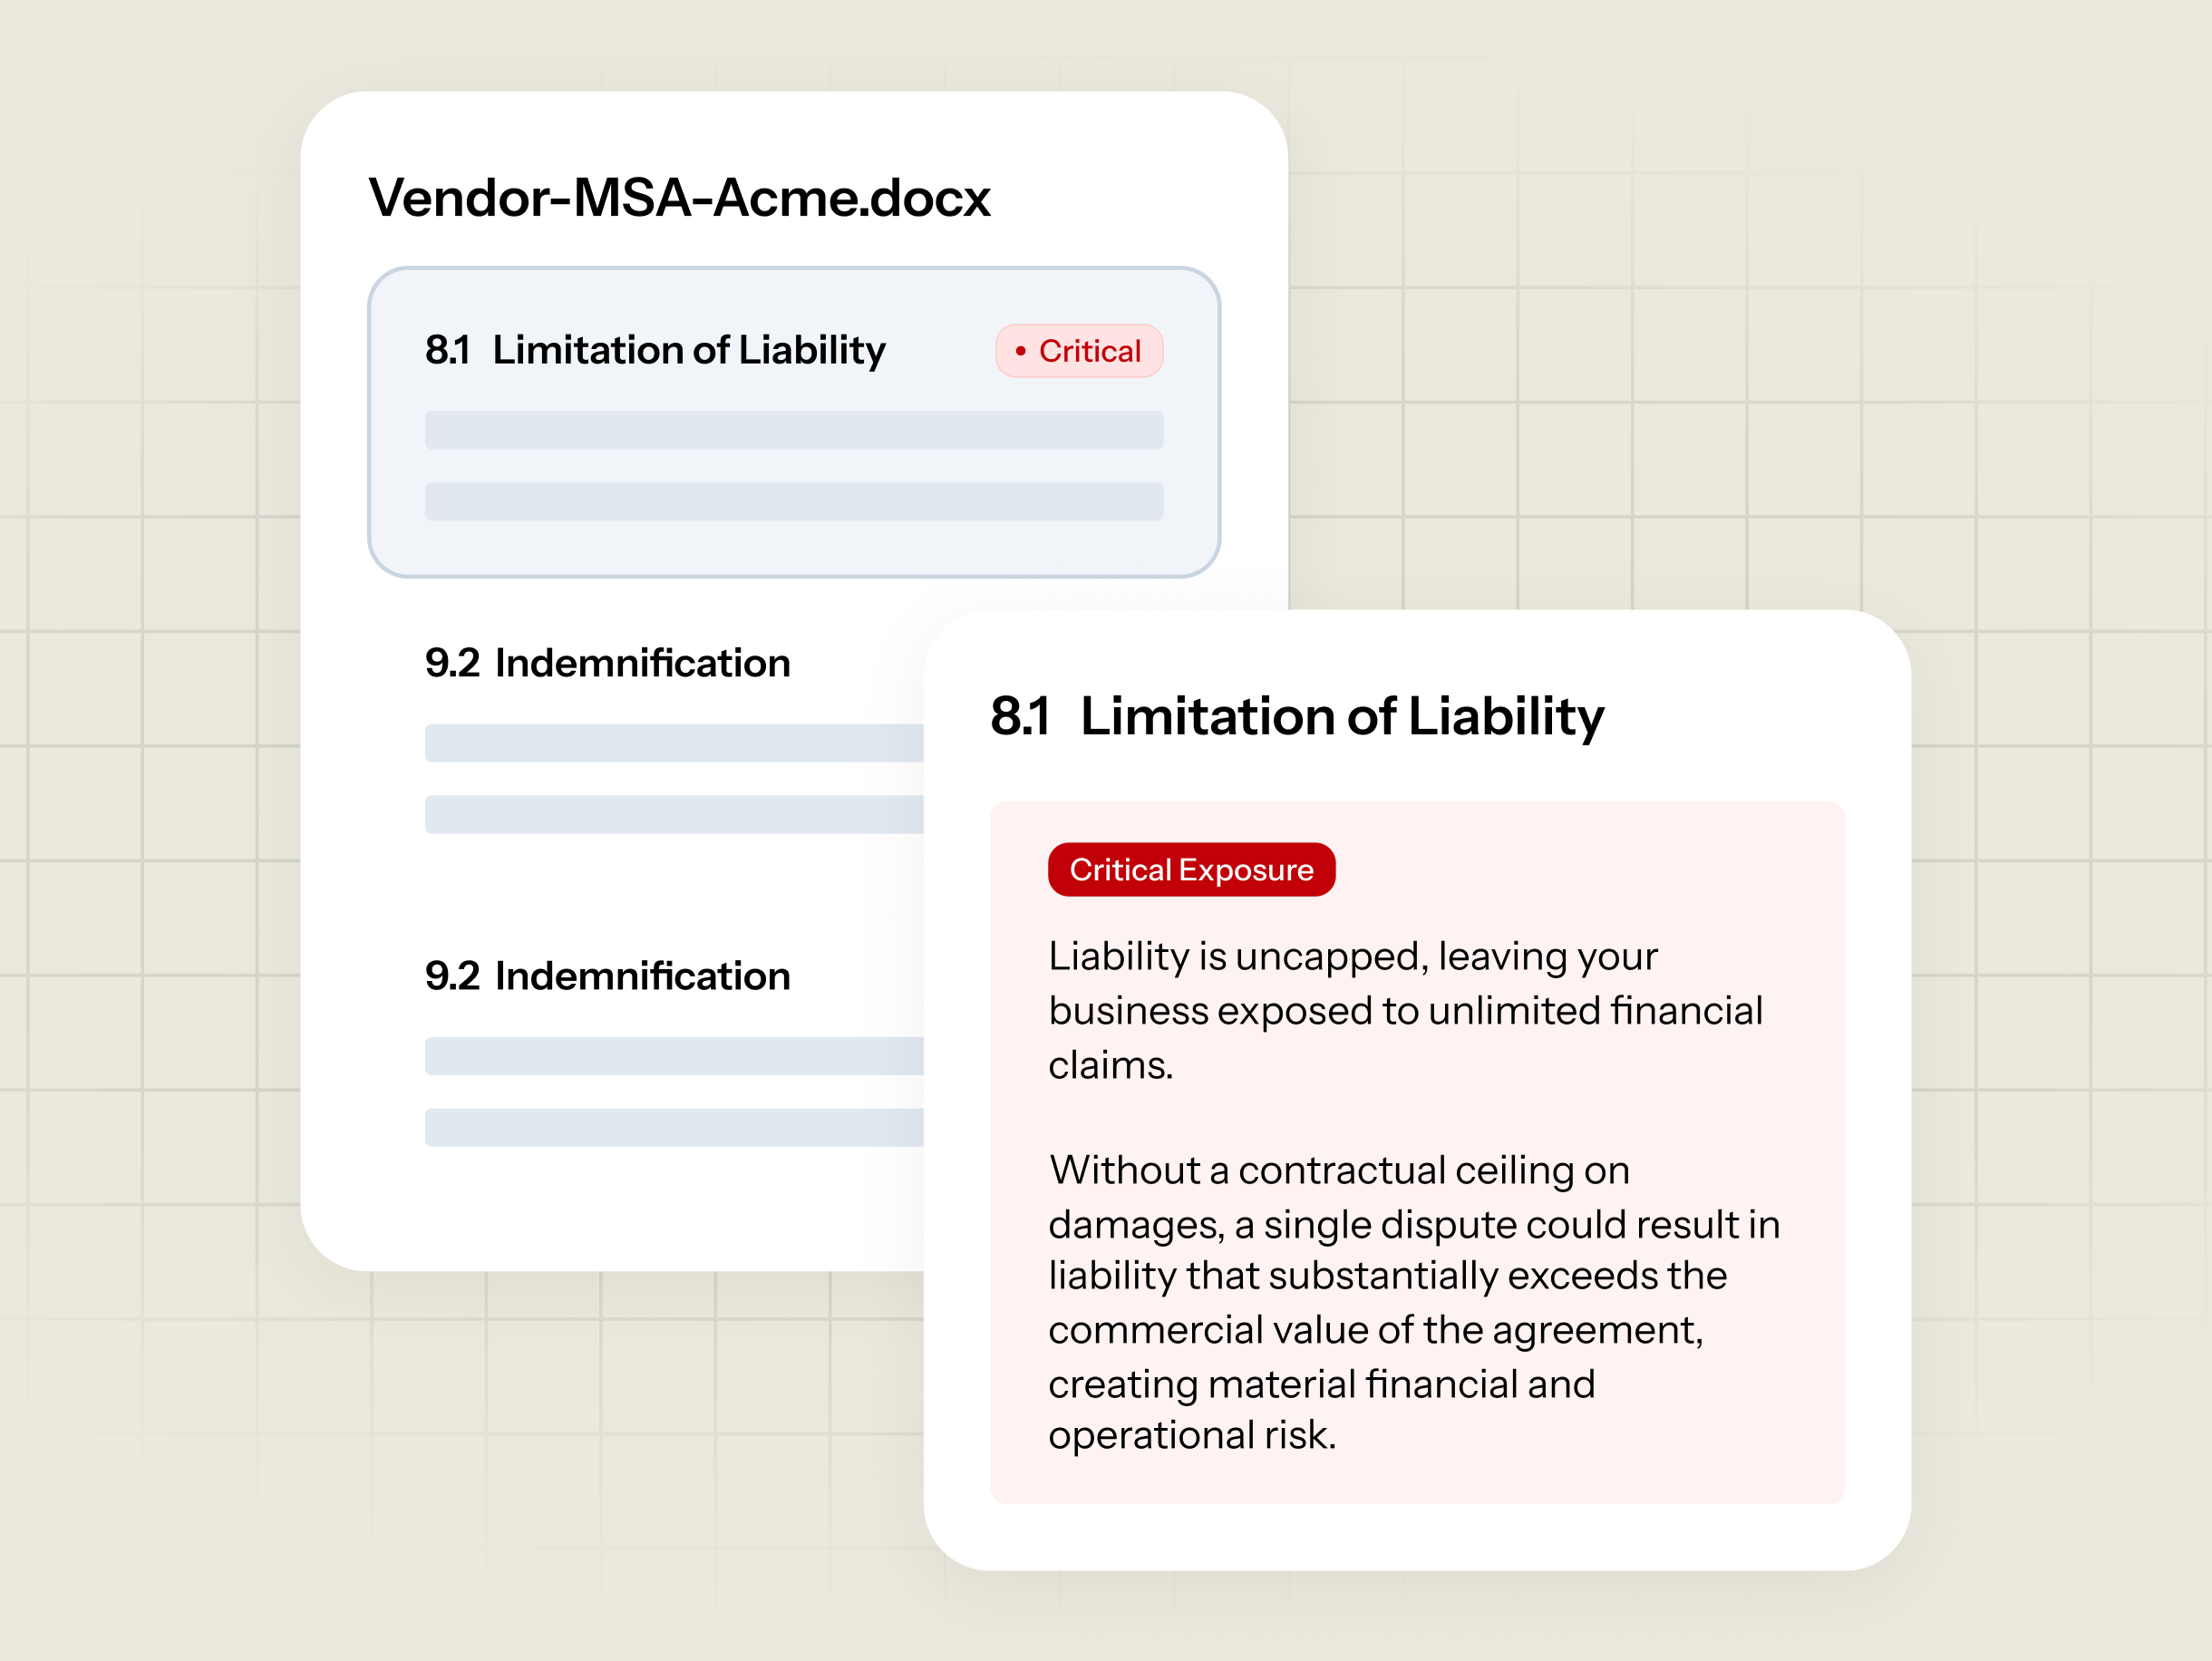Click the Vendor-MSA-Acme.docx file title
Viewport: 2212px width, 1661px height.
coord(679,198)
